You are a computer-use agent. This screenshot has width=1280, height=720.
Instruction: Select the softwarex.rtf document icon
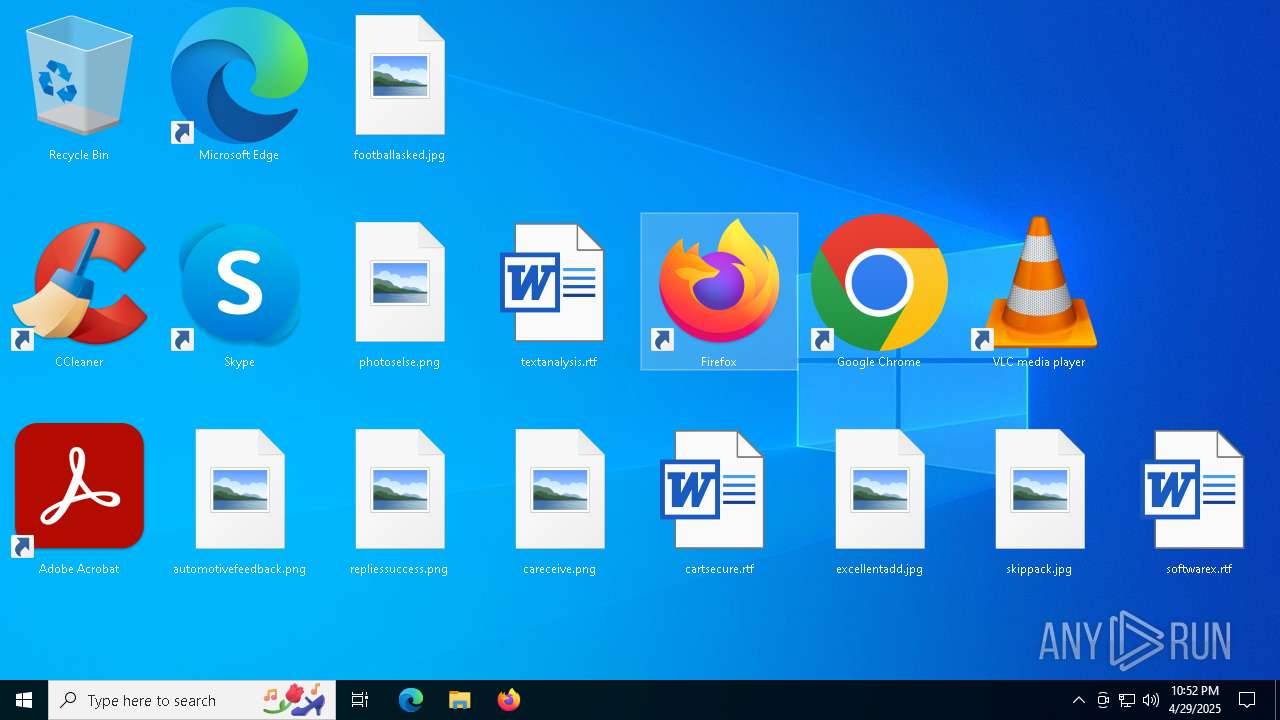click(1199, 501)
